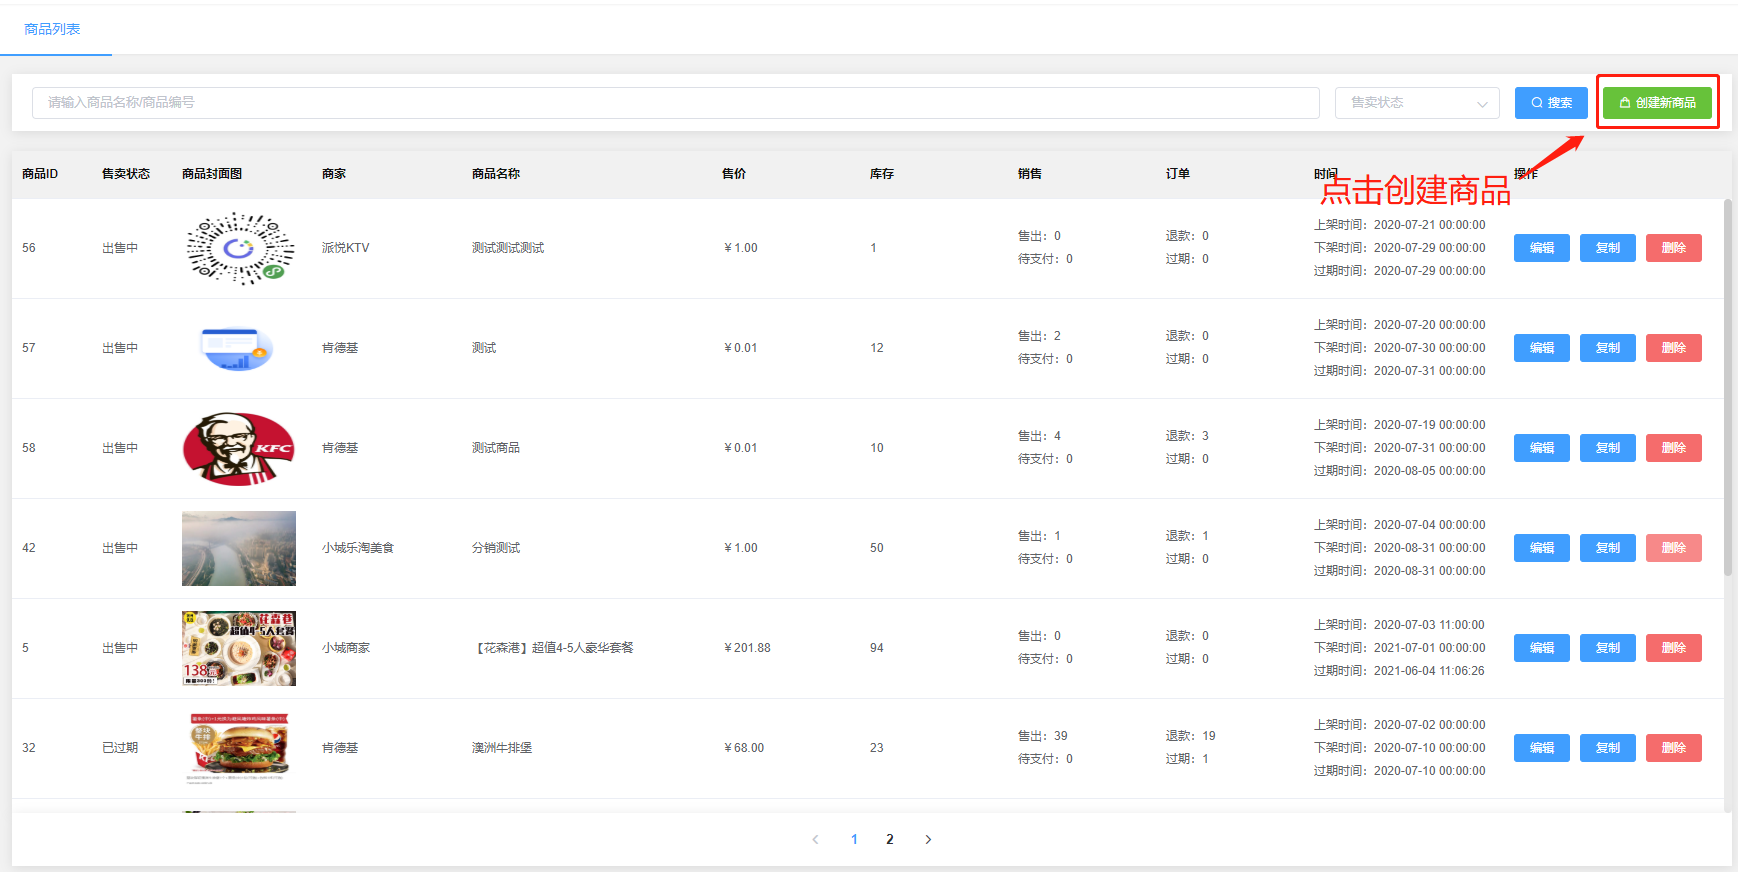Edit product 56 with 编辑 button
Viewport: 1738px width, 872px height.
[1542, 248]
